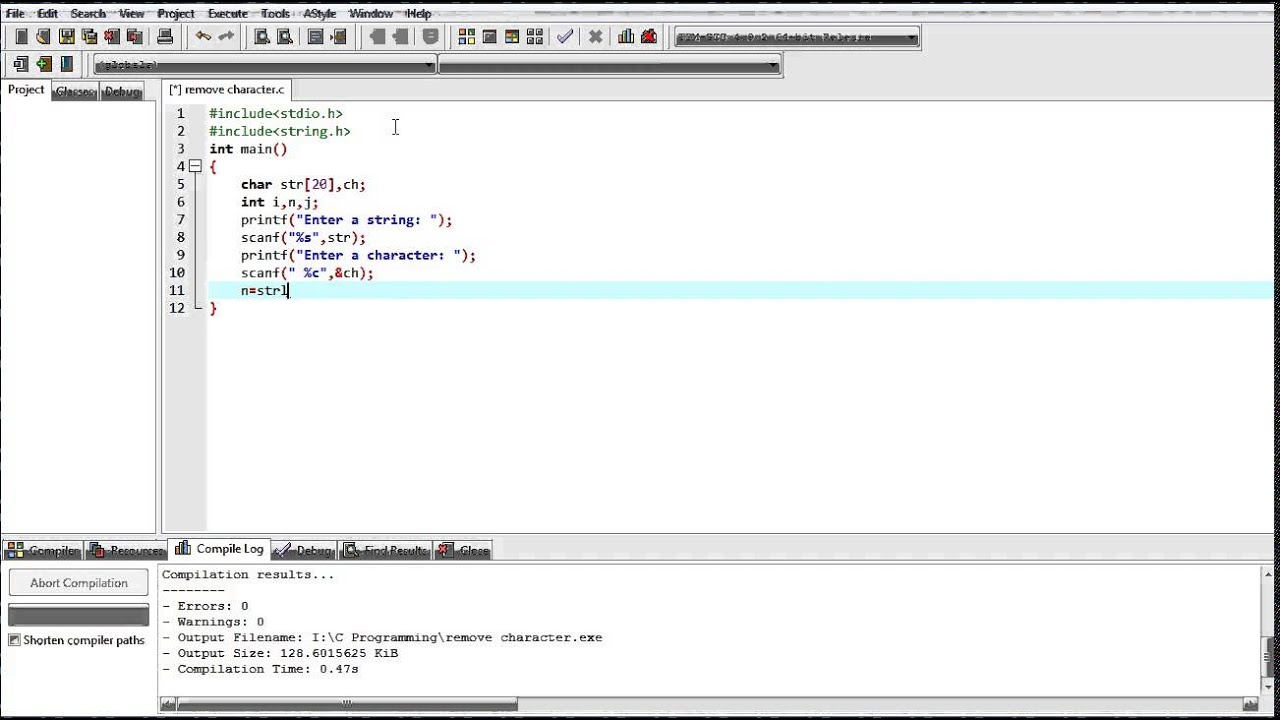1280x720 pixels.
Task: Open the AStyle menu
Action: pos(320,13)
